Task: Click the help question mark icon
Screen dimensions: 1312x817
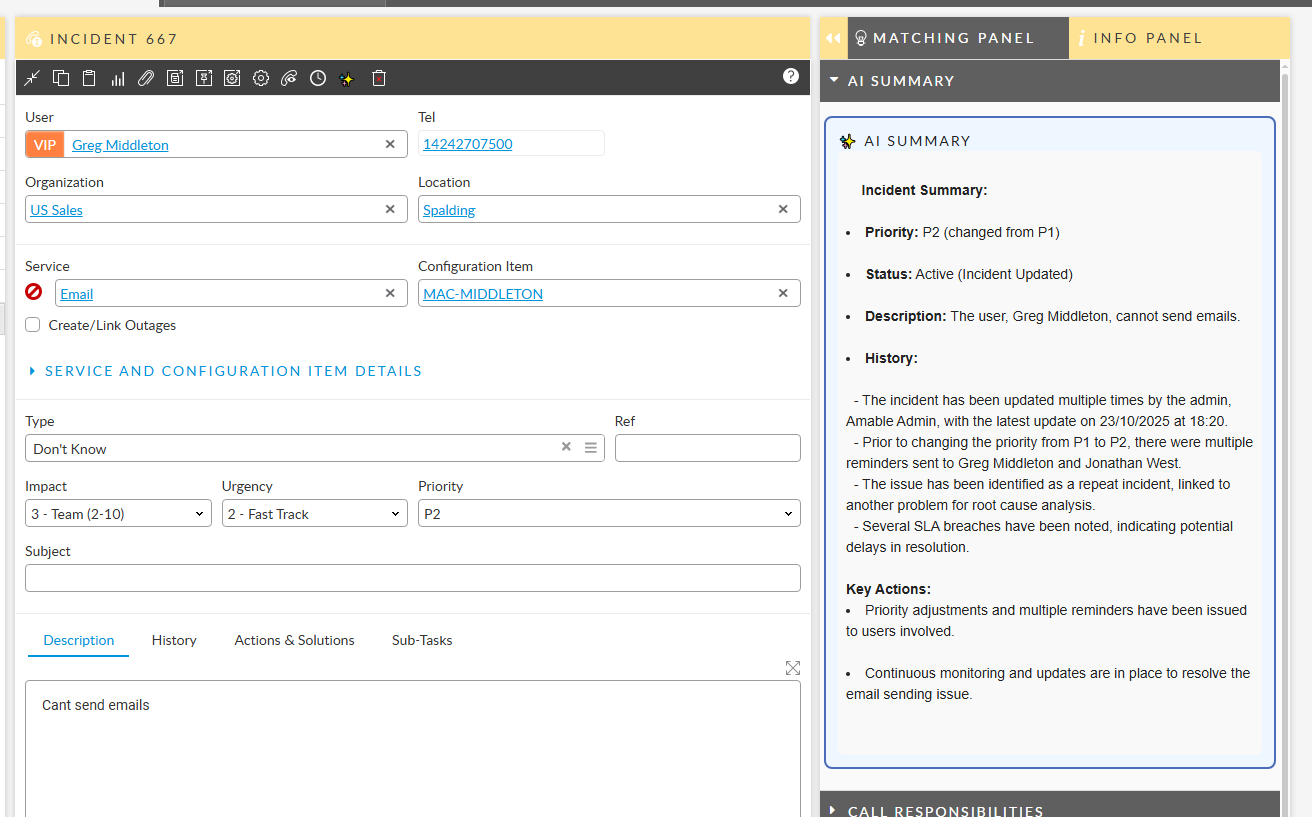Action: (790, 76)
